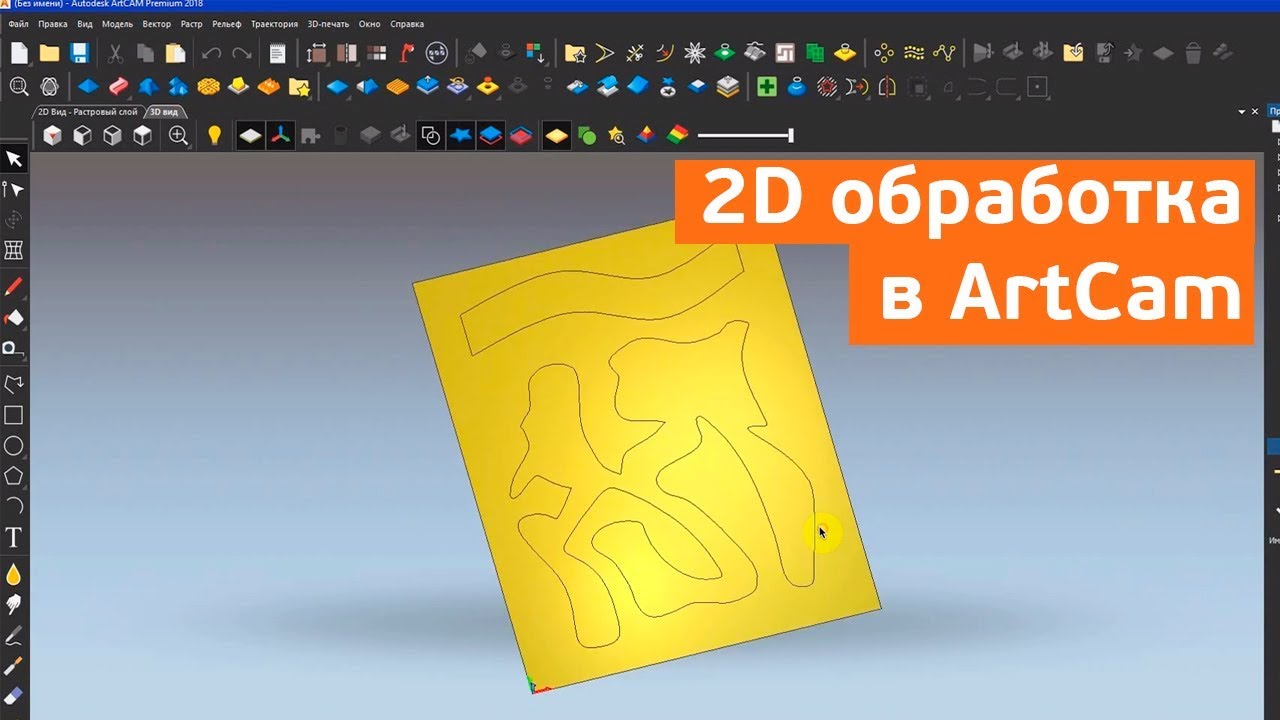Close the side panel with X button

1254,111
